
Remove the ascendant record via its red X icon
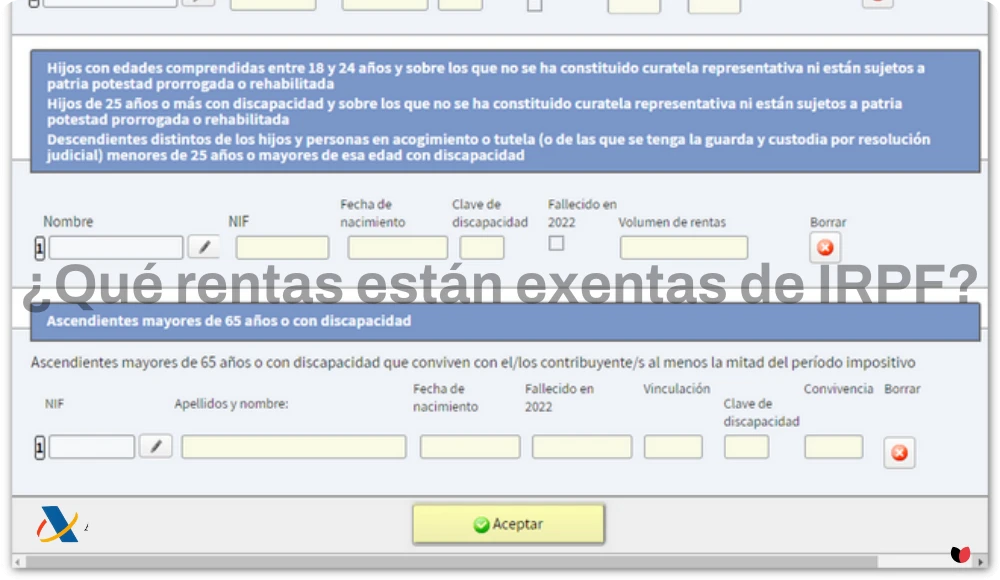pyautogui.click(x=898, y=452)
